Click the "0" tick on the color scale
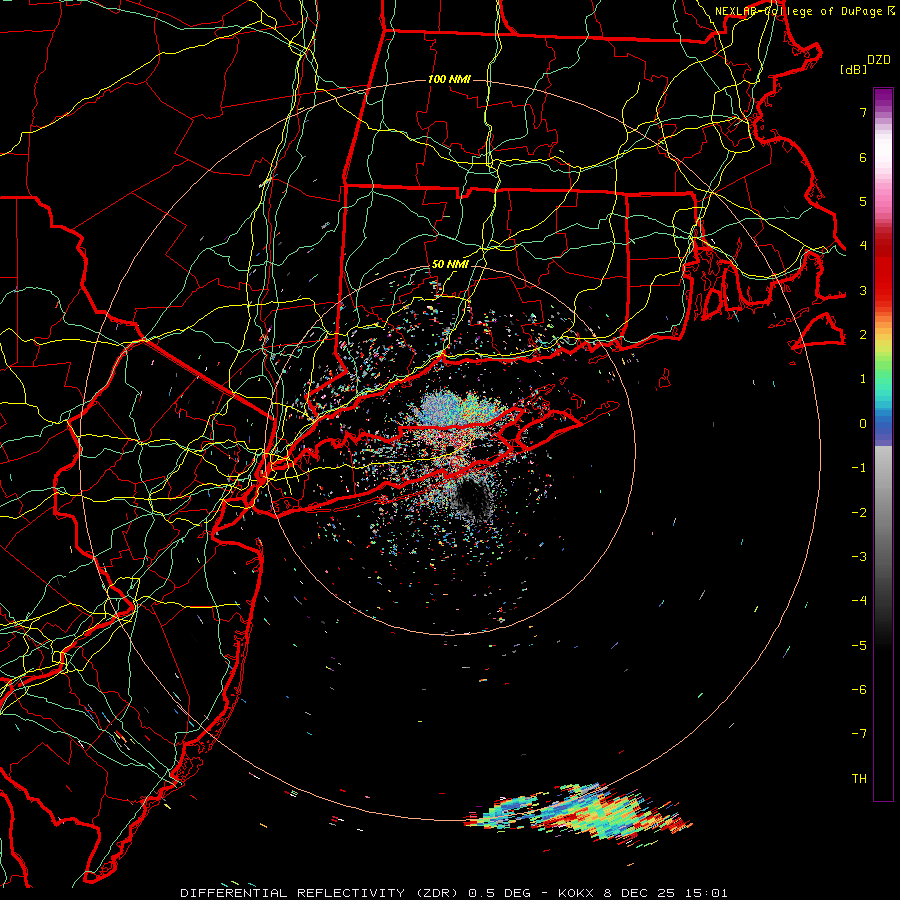Image resolution: width=900 pixels, height=900 pixels. pos(863,424)
